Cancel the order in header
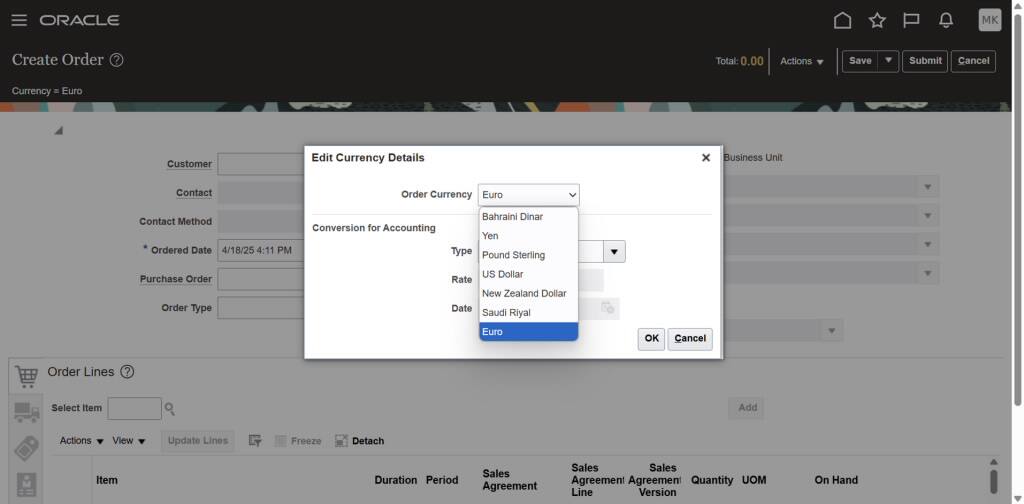 pyautogui.click(x=973, y=61)
